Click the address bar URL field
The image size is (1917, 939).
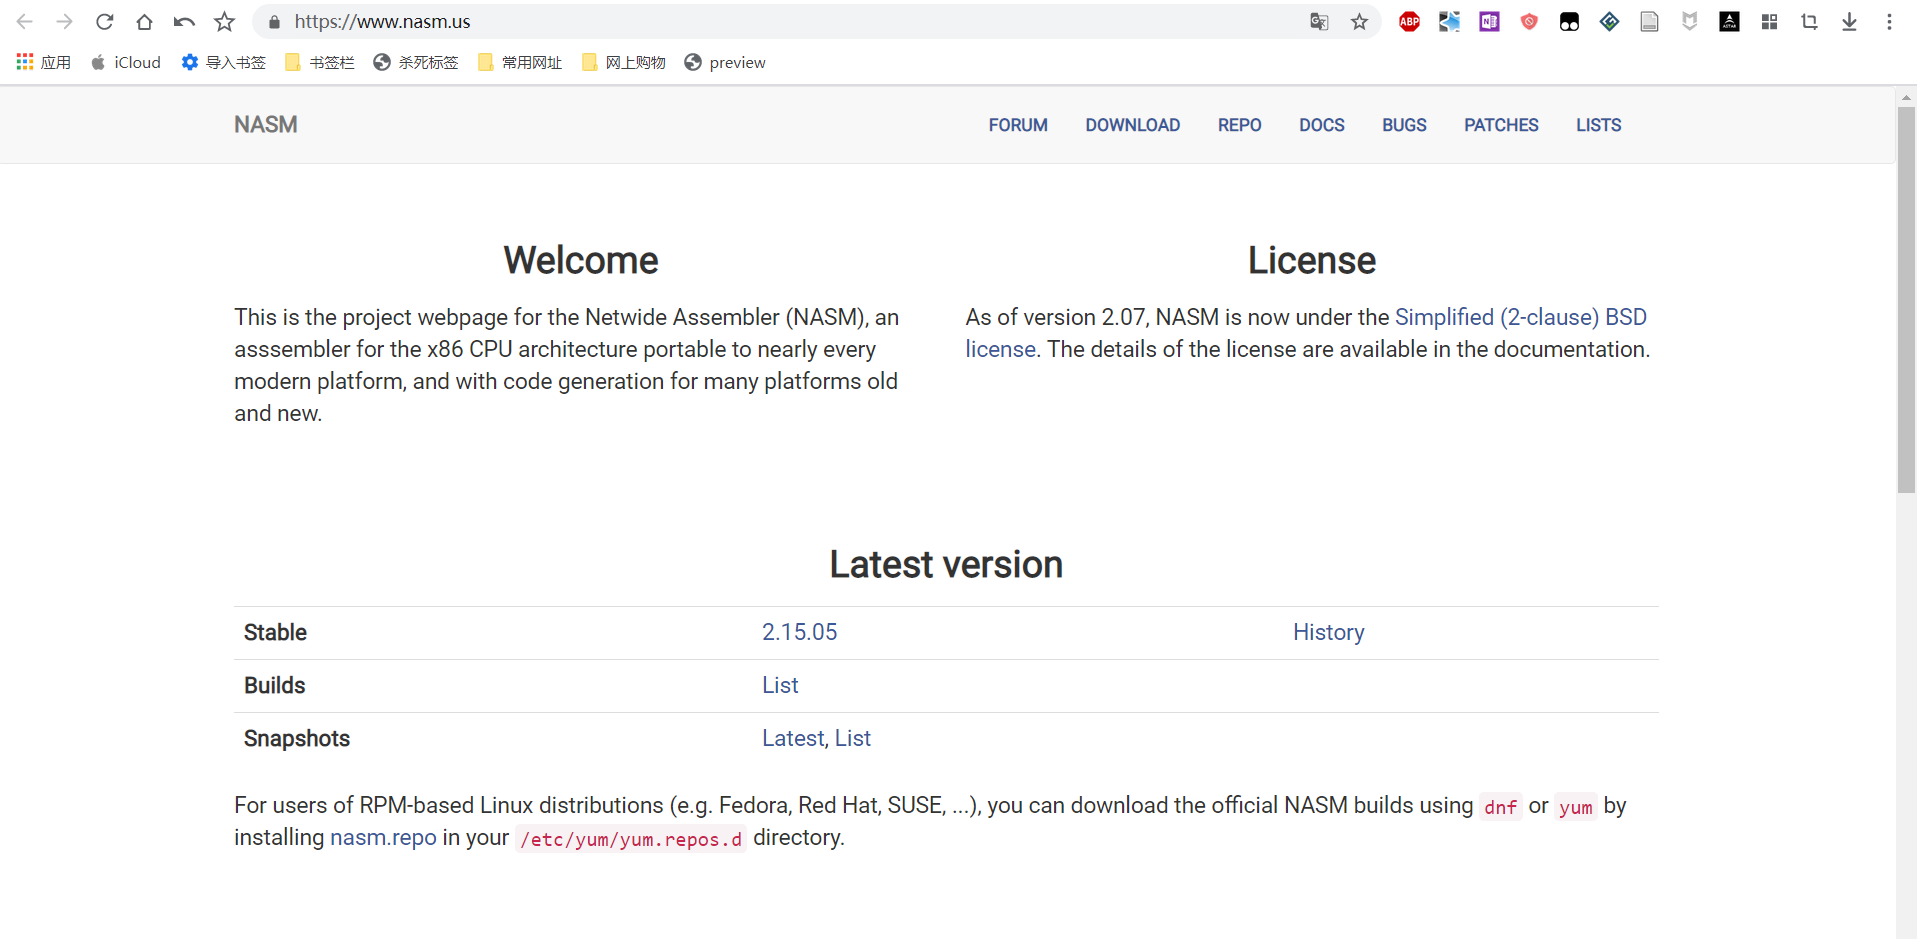[x=780, y=22]
